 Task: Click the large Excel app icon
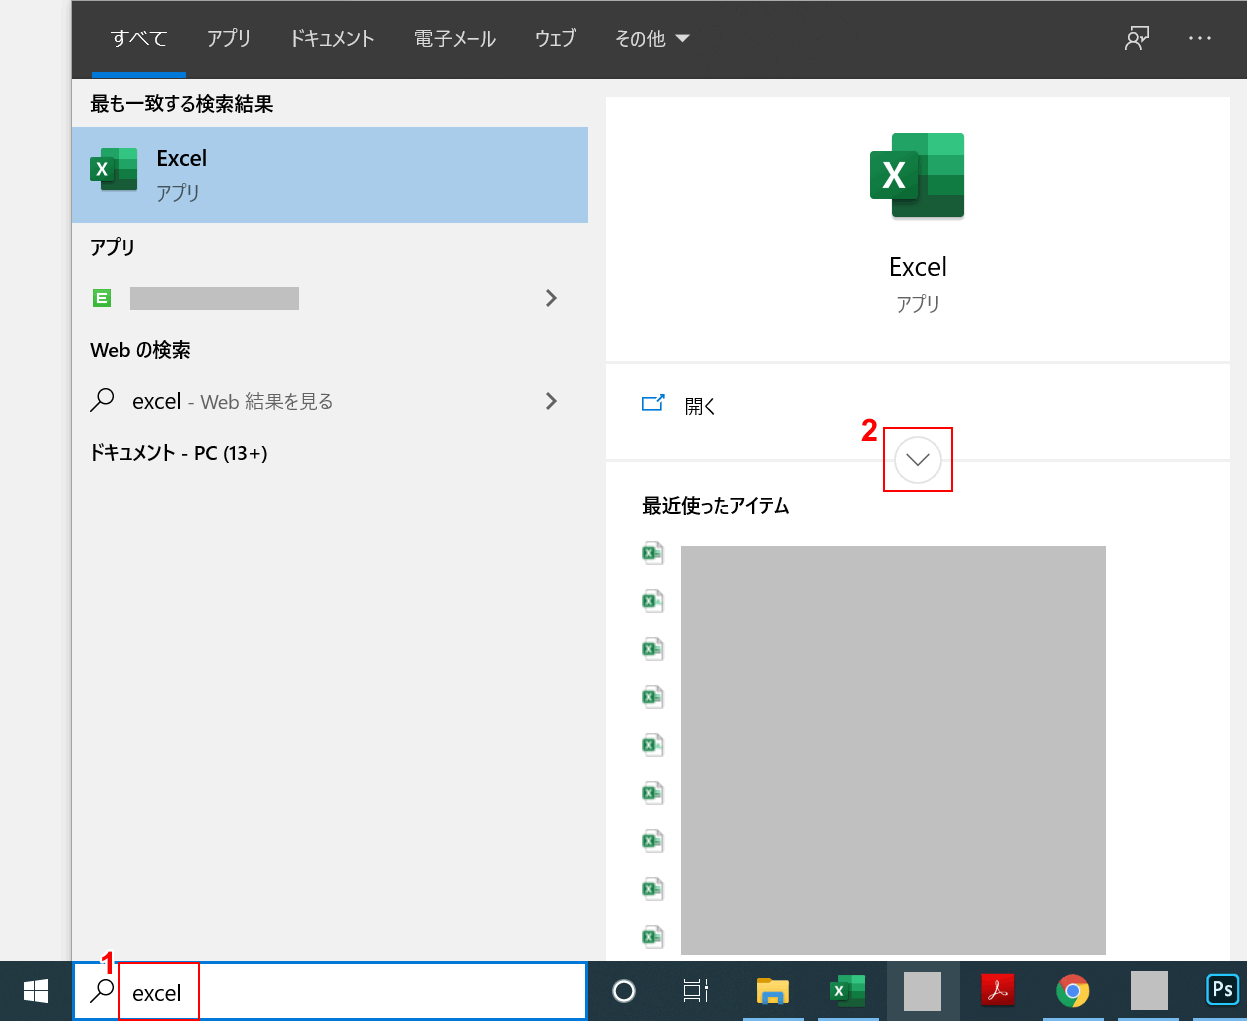tap(917, 175)
